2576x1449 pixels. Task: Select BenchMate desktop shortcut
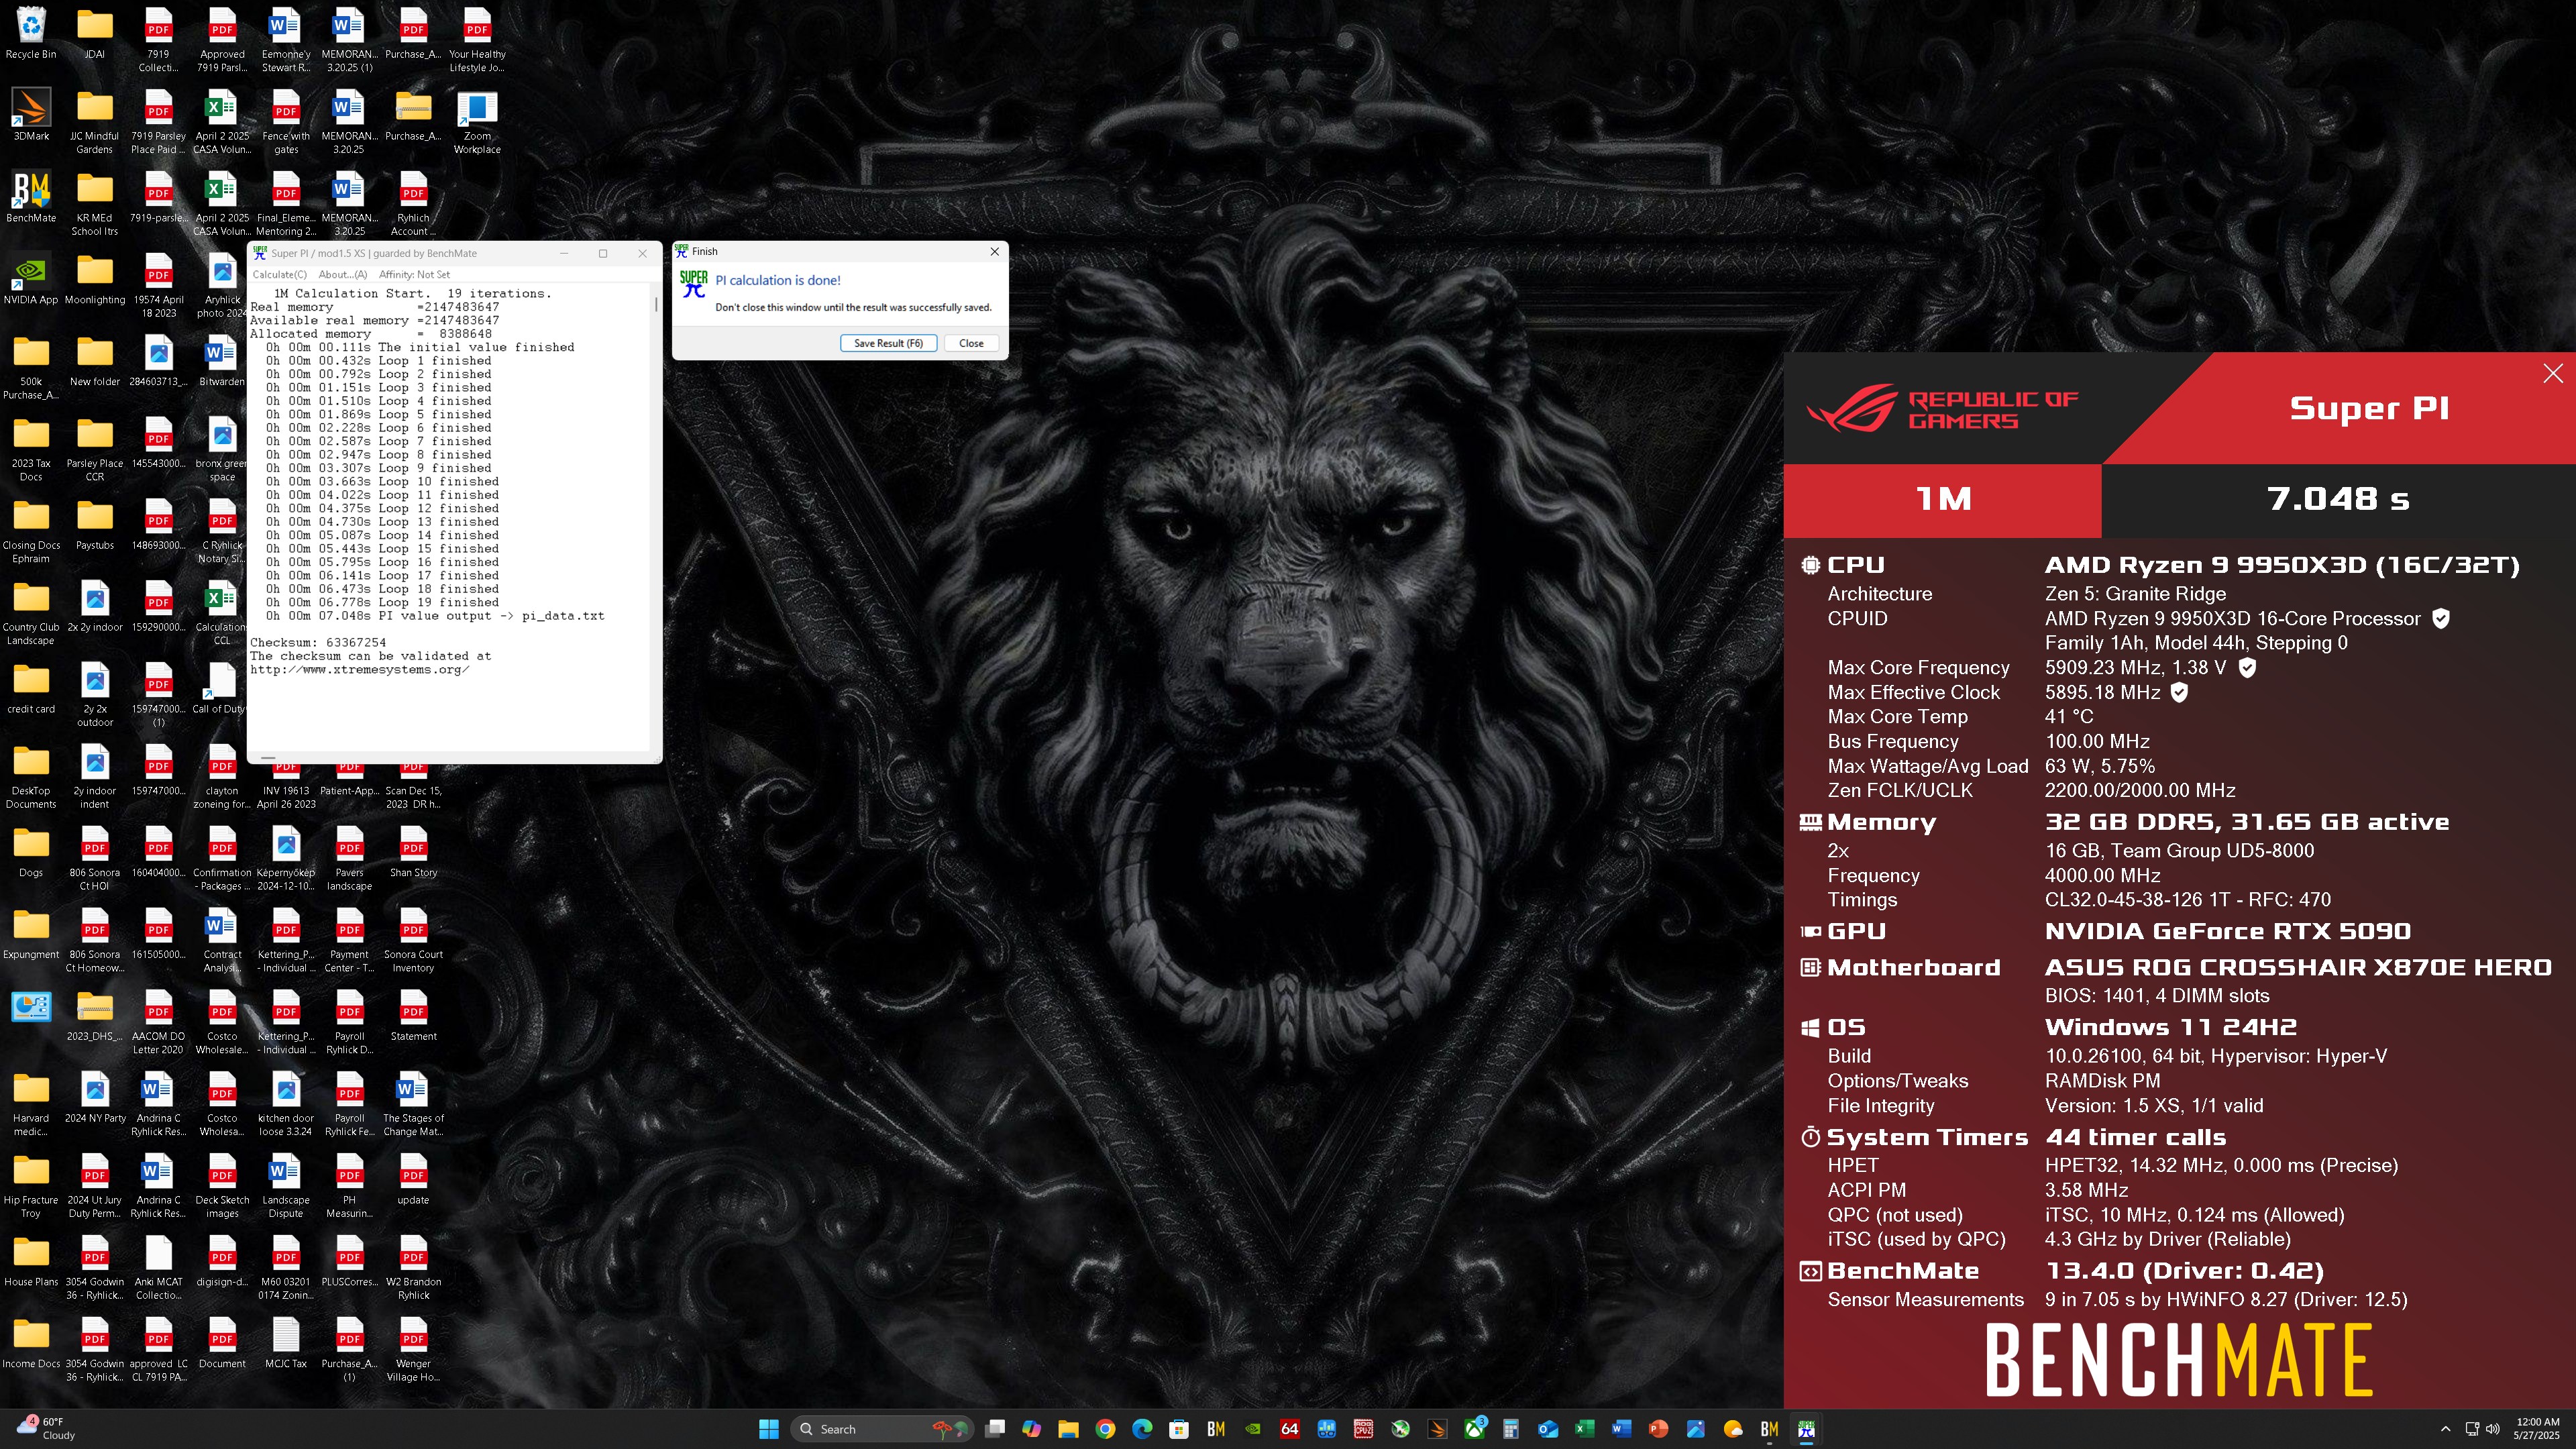click(31, 197)
